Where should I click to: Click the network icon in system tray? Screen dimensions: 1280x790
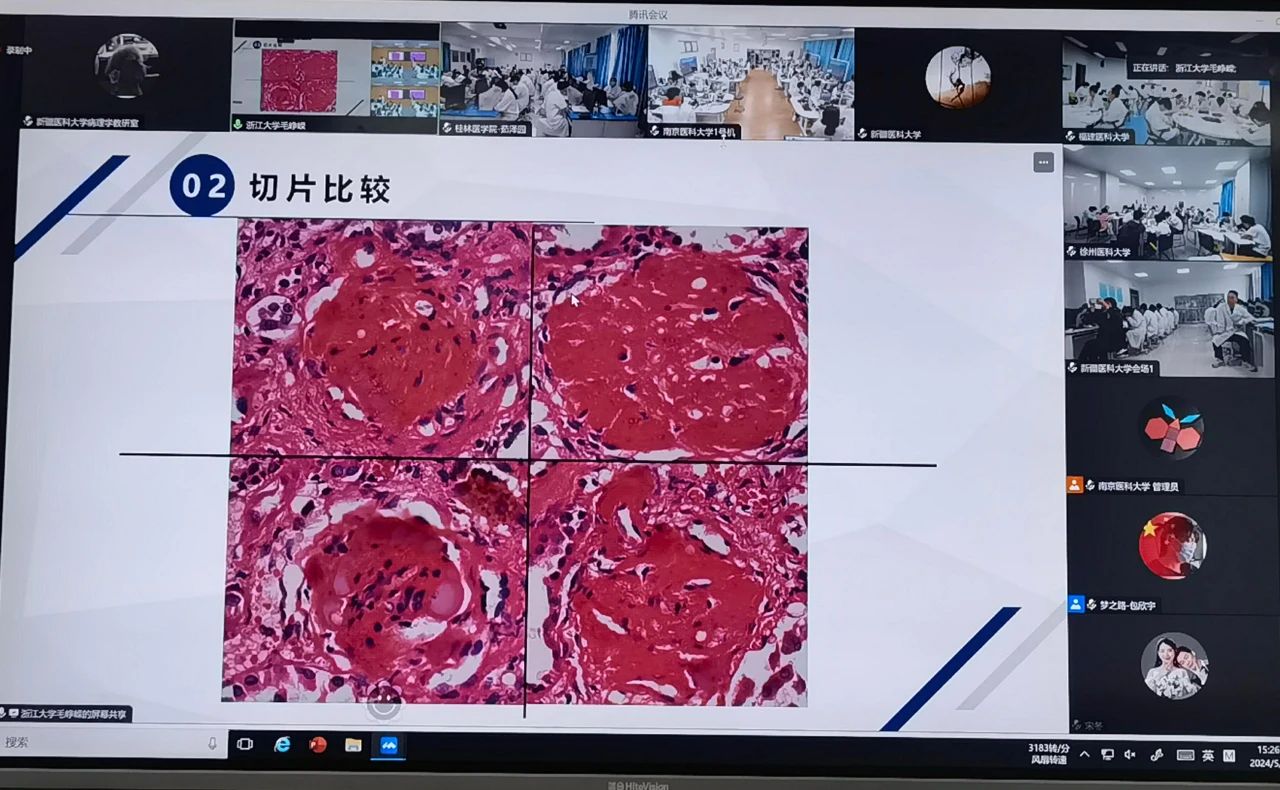(1108, 755)
